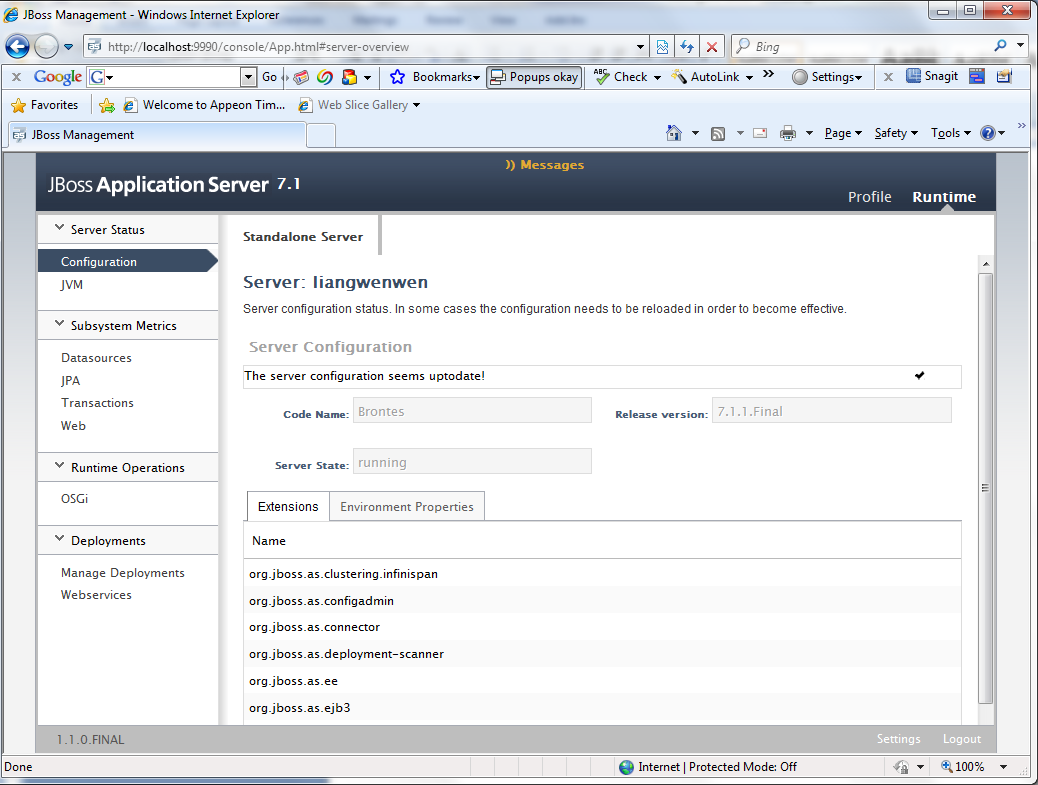Open Google toolbar Settings menu

pyautogui.click(x=827, y=77)
